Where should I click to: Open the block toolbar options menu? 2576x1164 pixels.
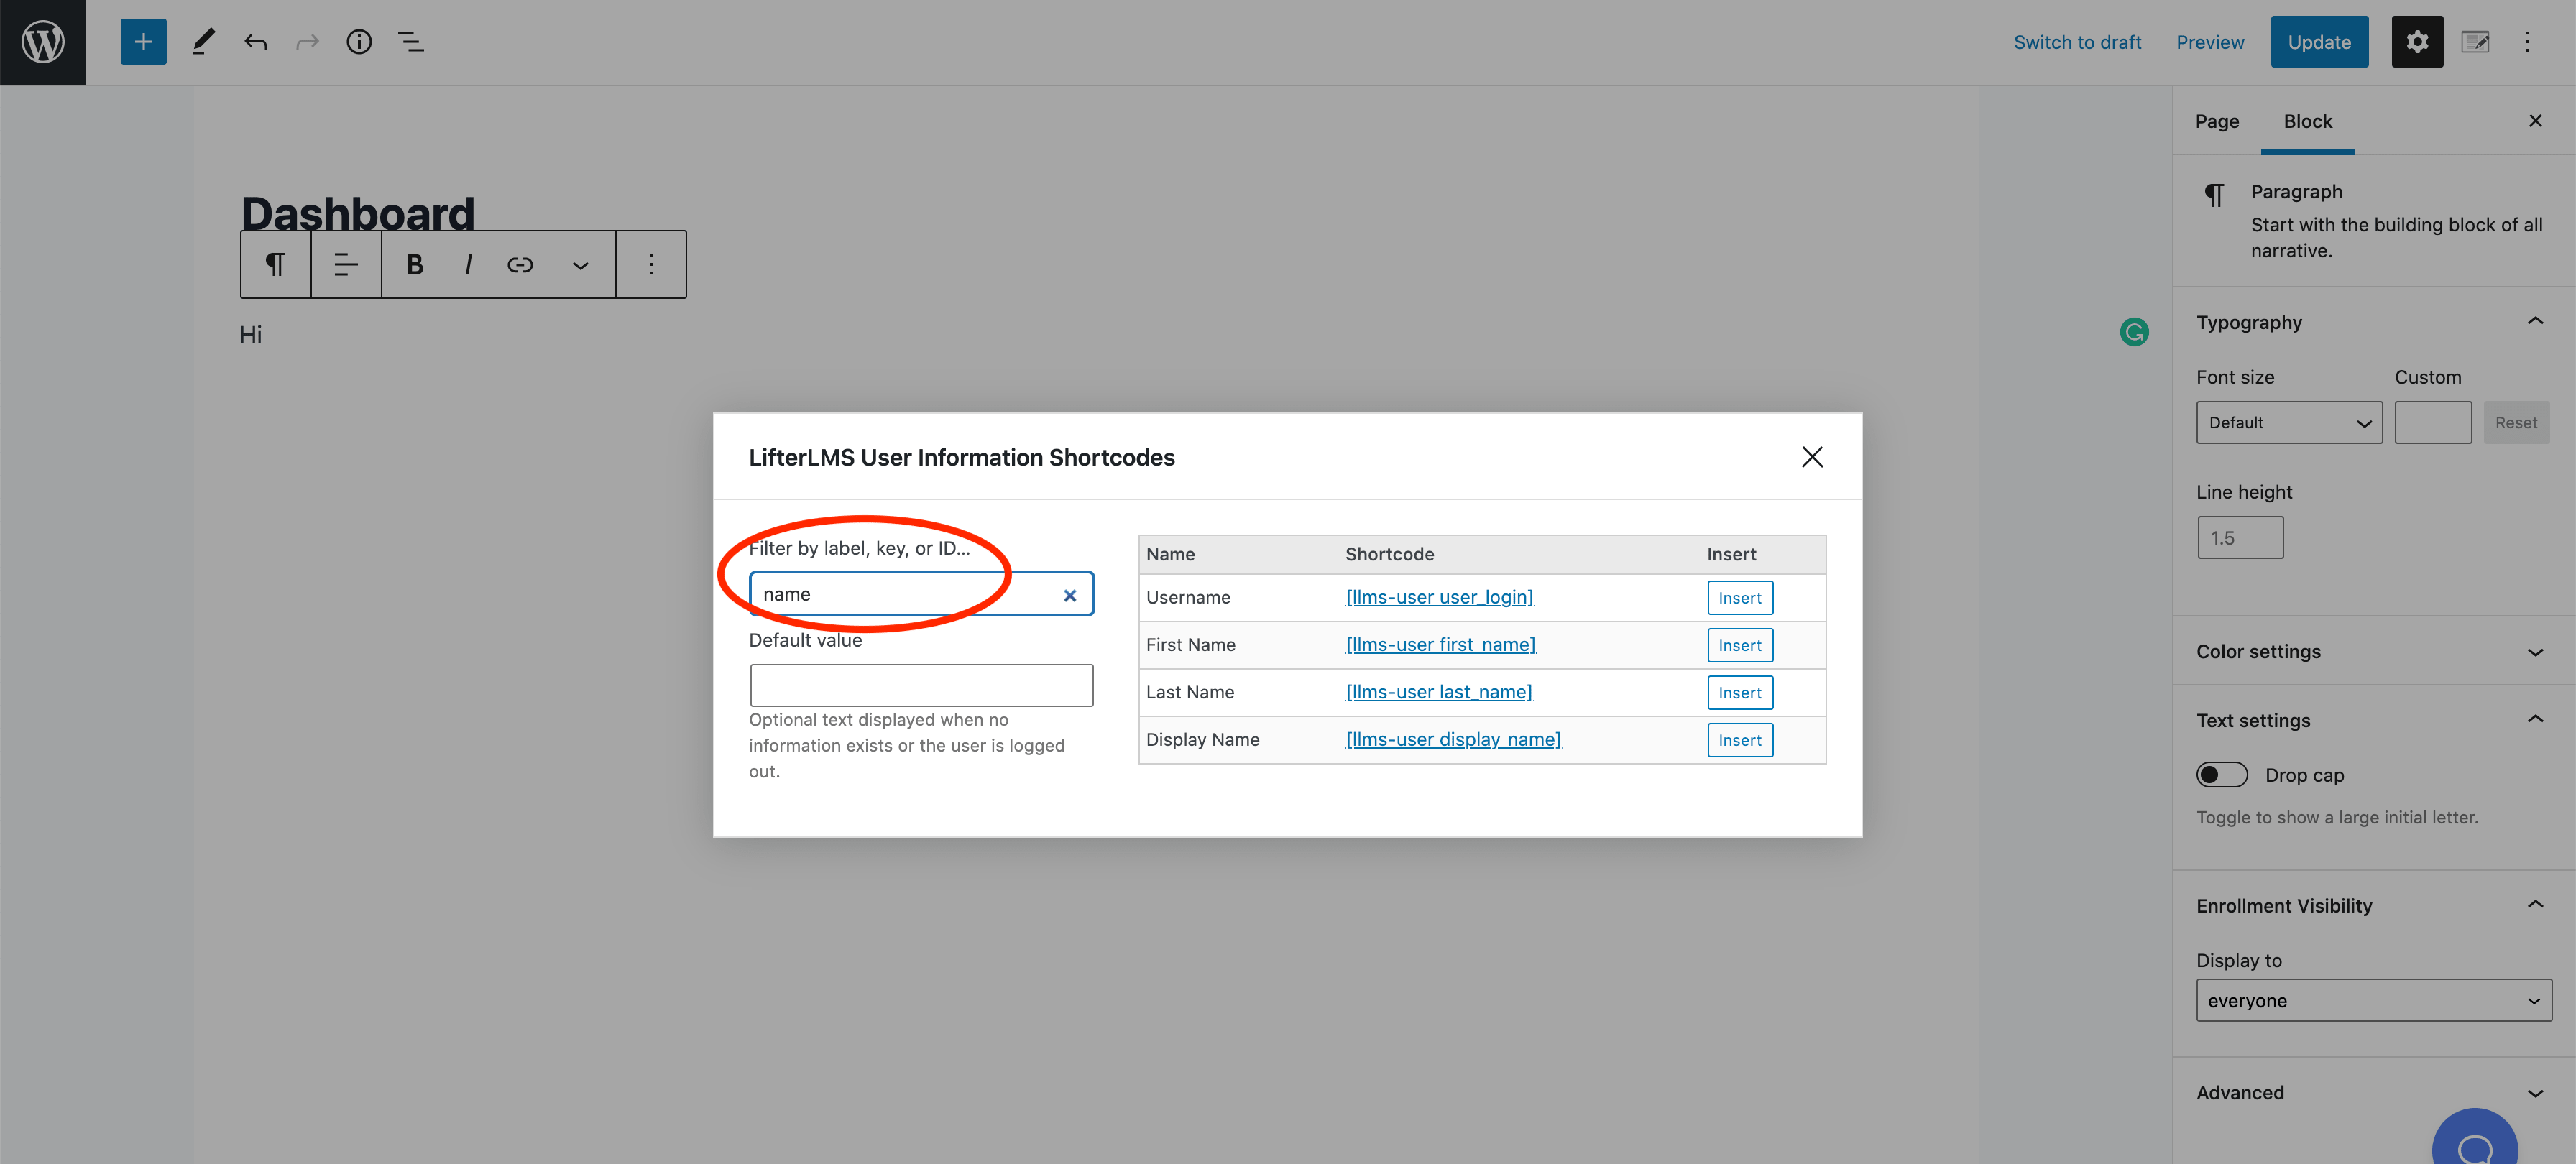click(651, 264)
